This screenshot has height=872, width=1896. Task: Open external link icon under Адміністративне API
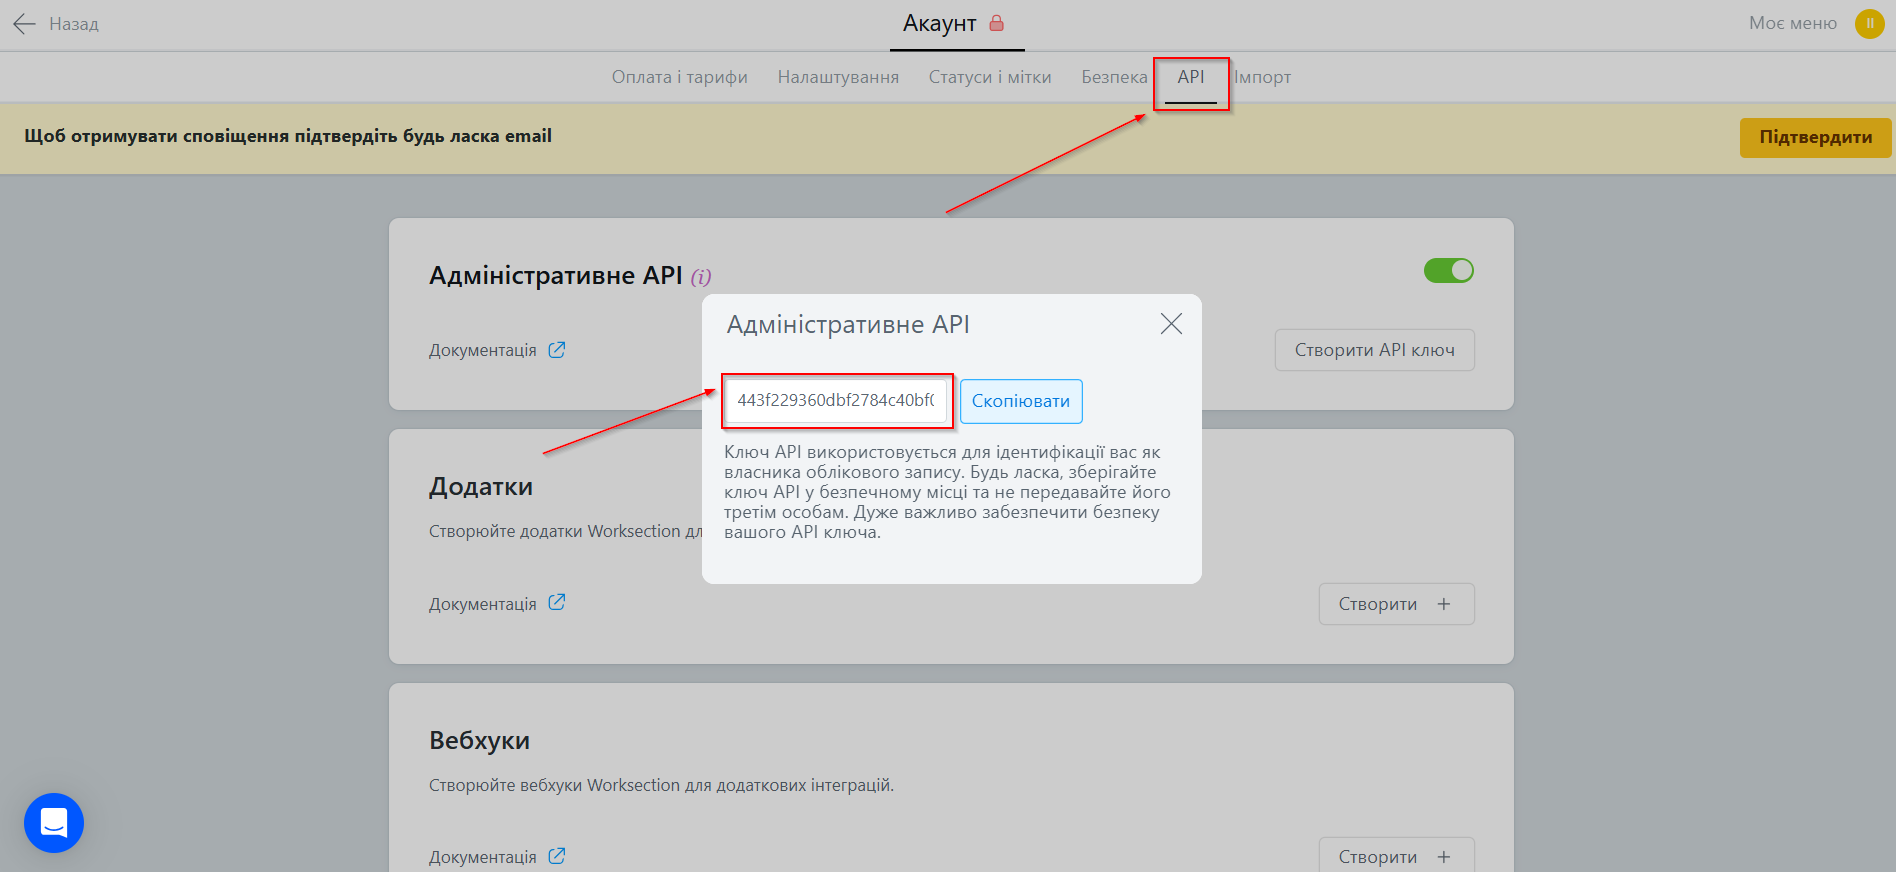click(x=557, y=350)
